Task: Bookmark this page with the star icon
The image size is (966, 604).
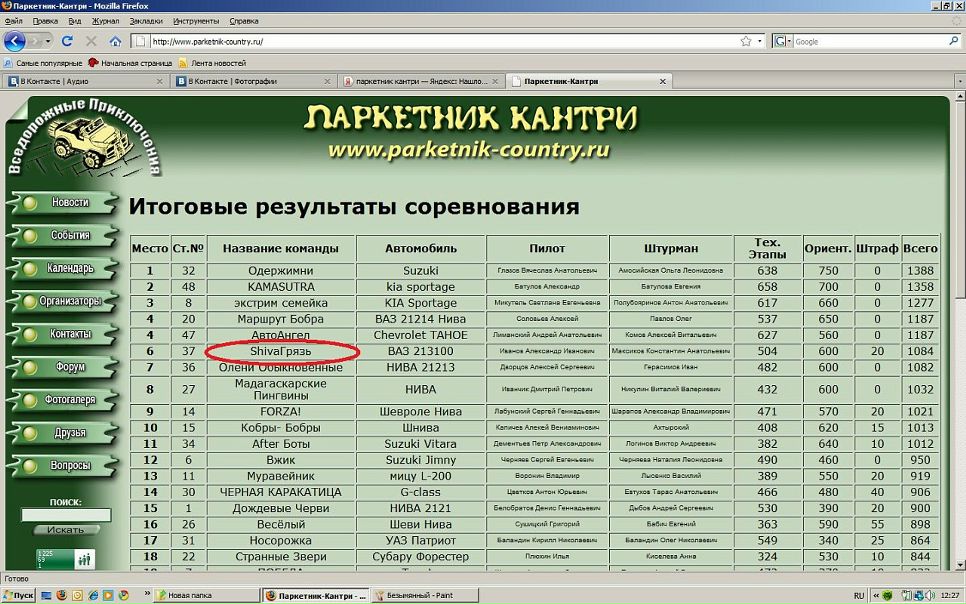Action: (746, 41)
